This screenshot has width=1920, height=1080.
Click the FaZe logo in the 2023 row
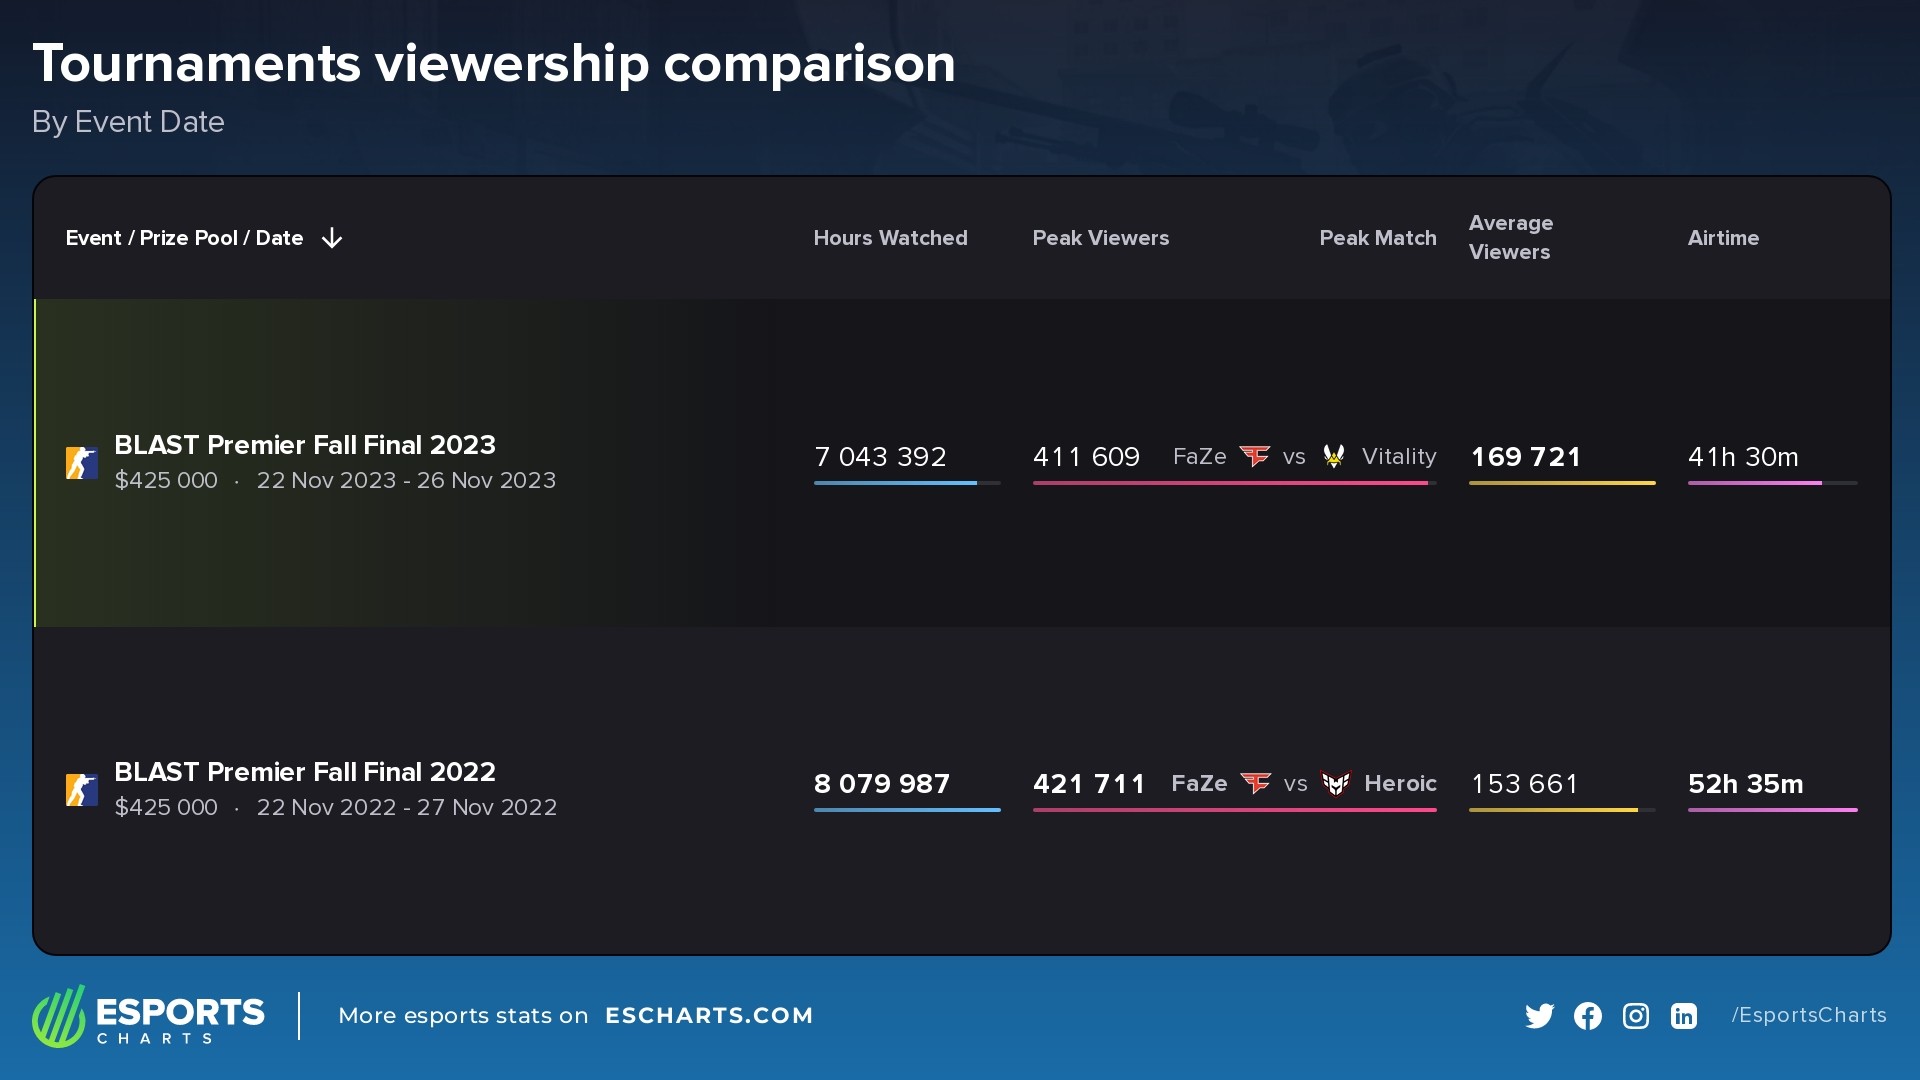coord(1255,457)
